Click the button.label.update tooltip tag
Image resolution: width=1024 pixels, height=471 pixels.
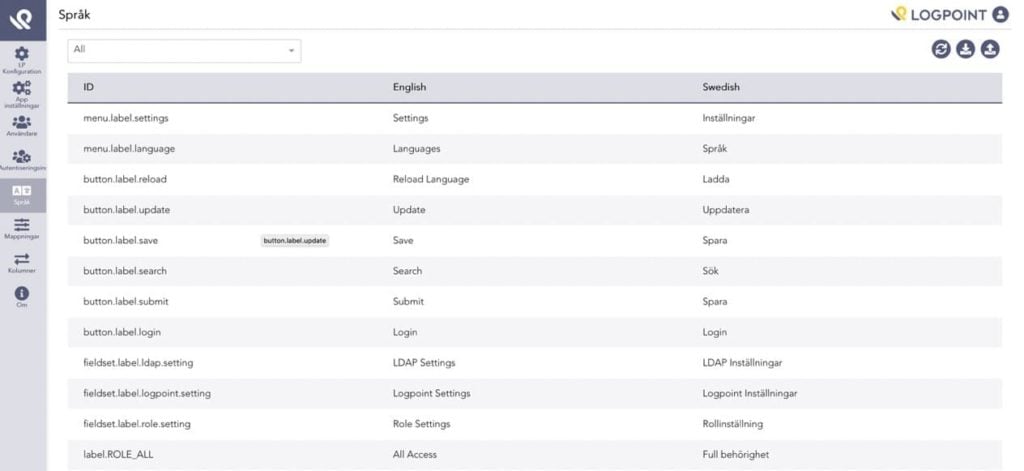295,240
